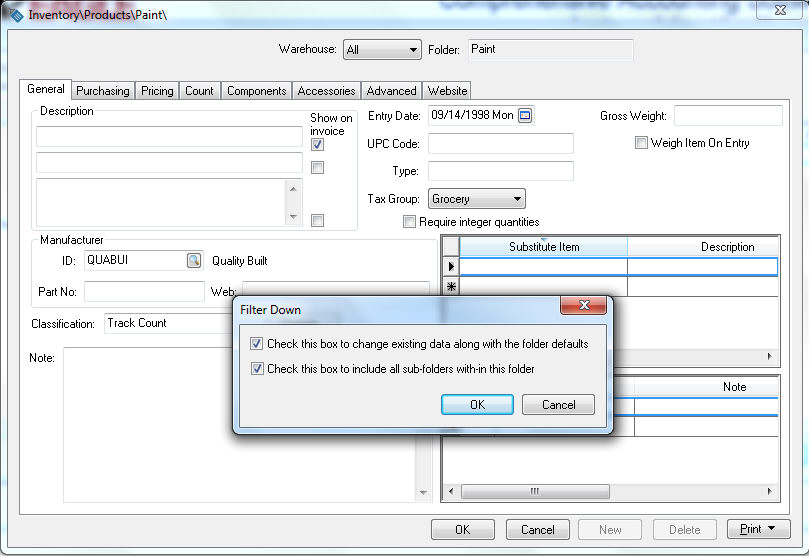Expand the Warehouse dropdown
Viewport: 809px width, 556px height.
click(x=413, y=50)
